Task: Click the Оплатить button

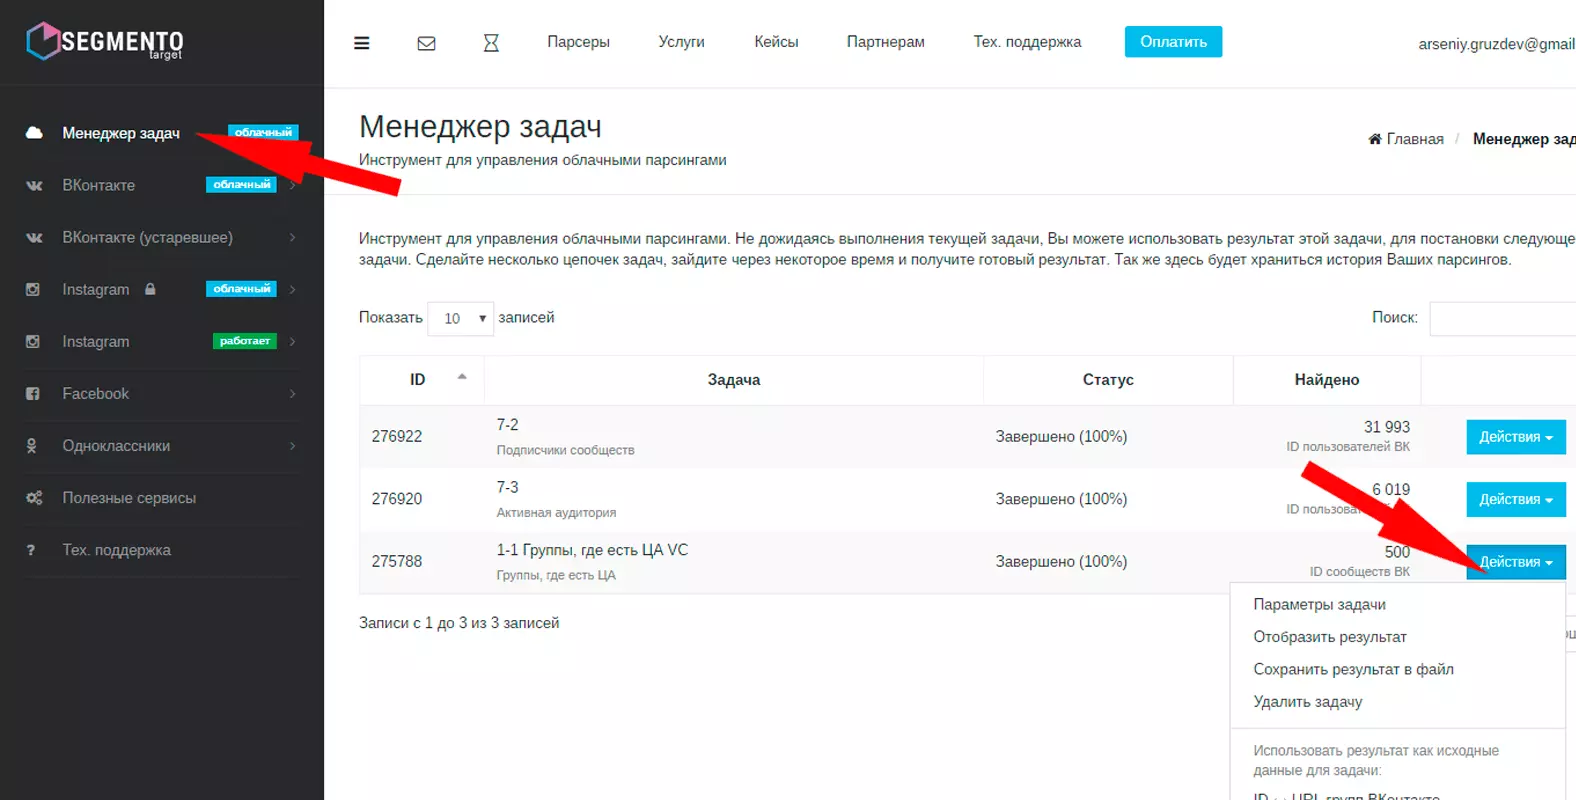Action: (1173, 42)
